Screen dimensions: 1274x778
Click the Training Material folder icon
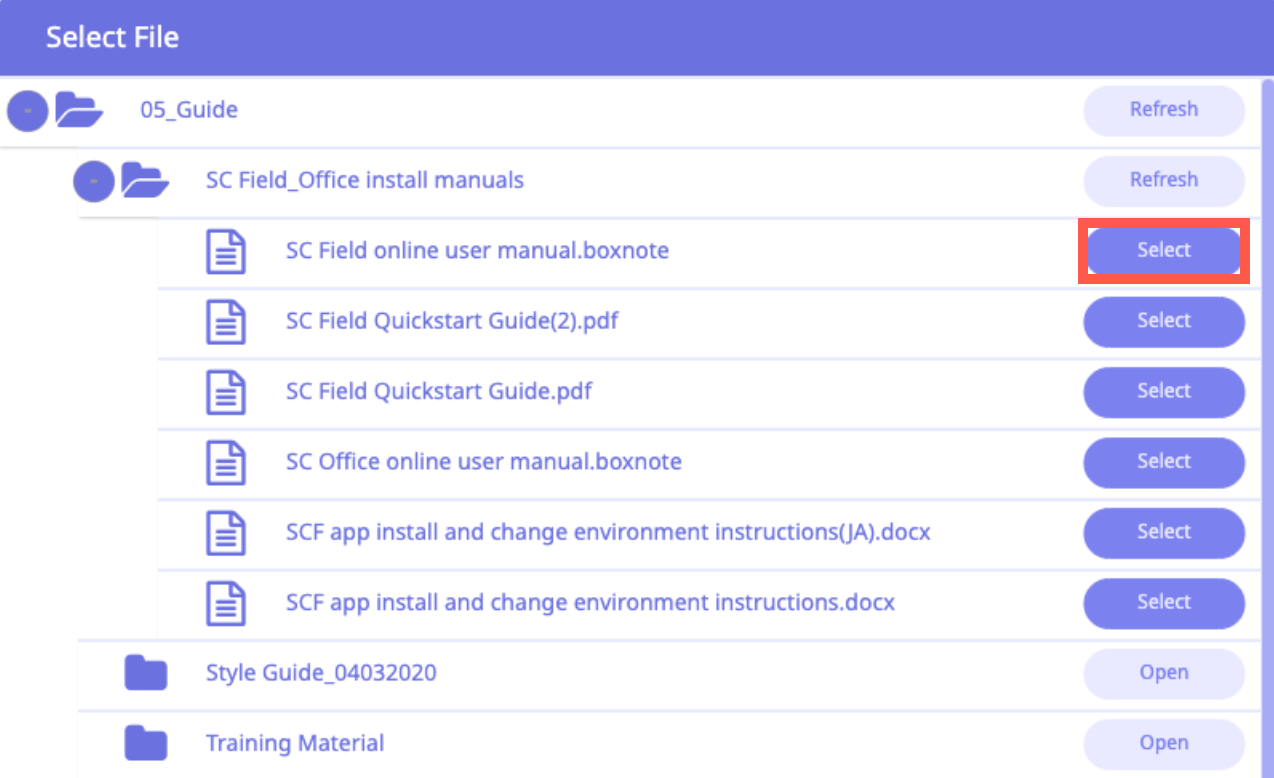(145, 743)
